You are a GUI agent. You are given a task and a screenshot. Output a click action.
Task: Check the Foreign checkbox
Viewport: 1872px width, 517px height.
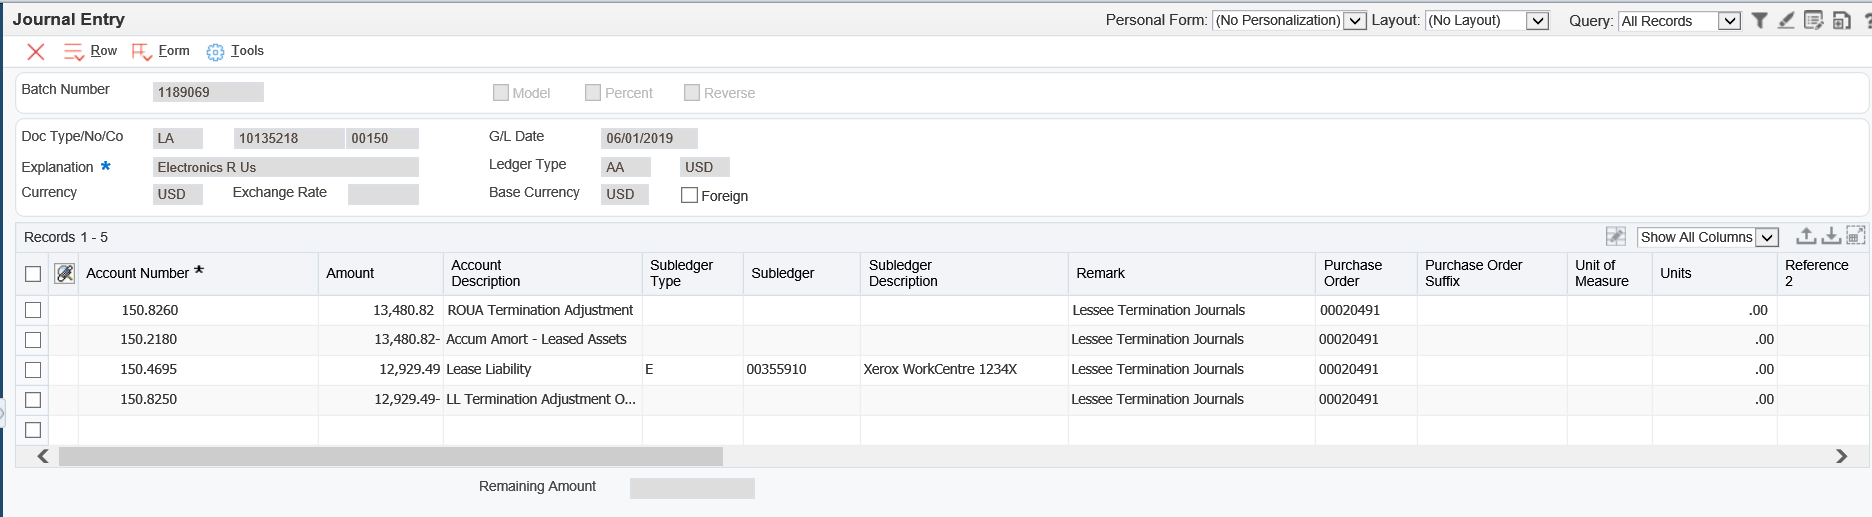pyautogui.click(x=689, y=195)
